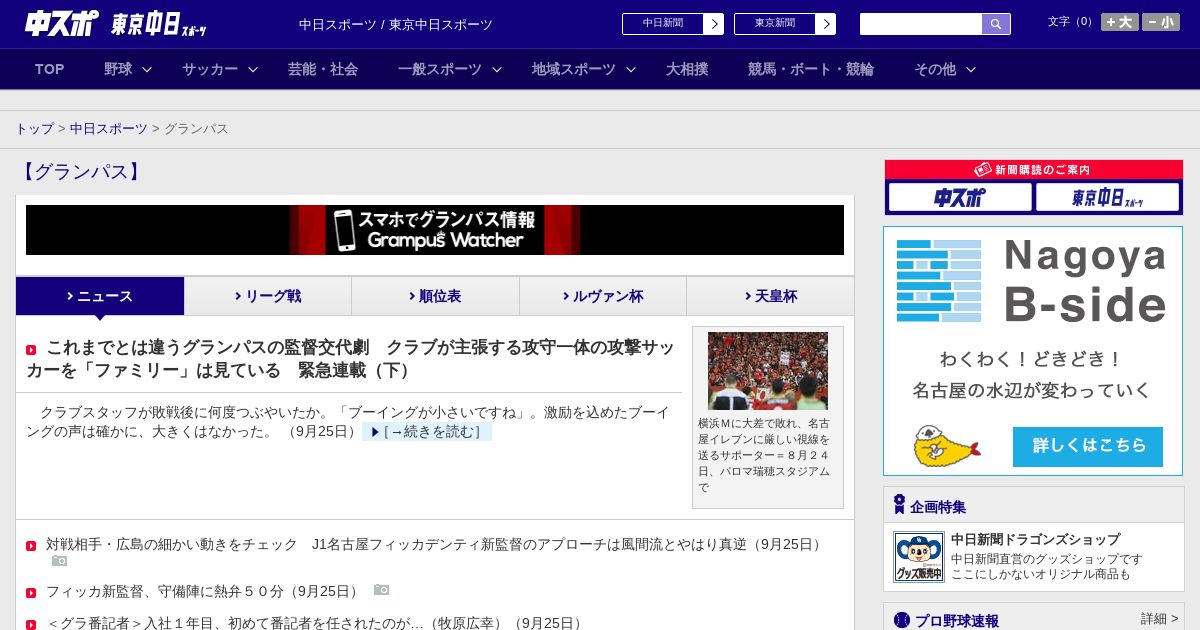Click 東京中日スポーツ button in subscription box
Viewport: 1200px width, 630px height.
pos(1107,197)
